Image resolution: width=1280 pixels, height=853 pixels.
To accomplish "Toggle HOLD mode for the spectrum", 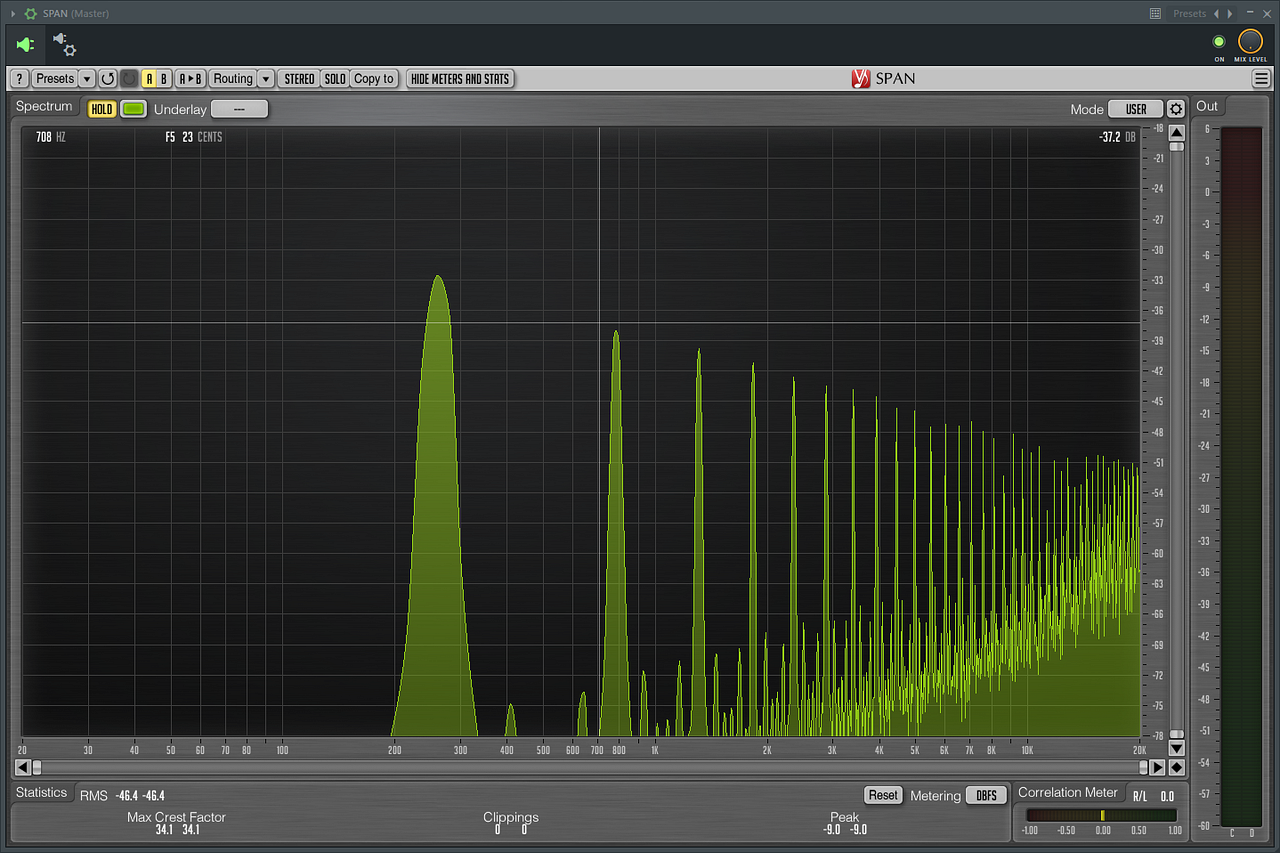I will pos(100,109).
